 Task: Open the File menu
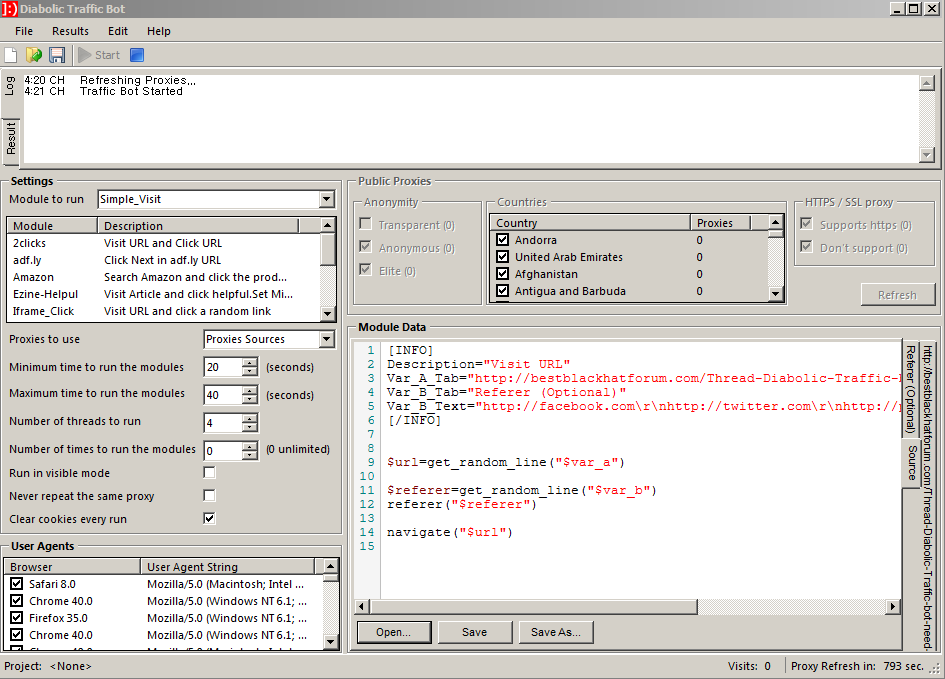pos(24,31)
